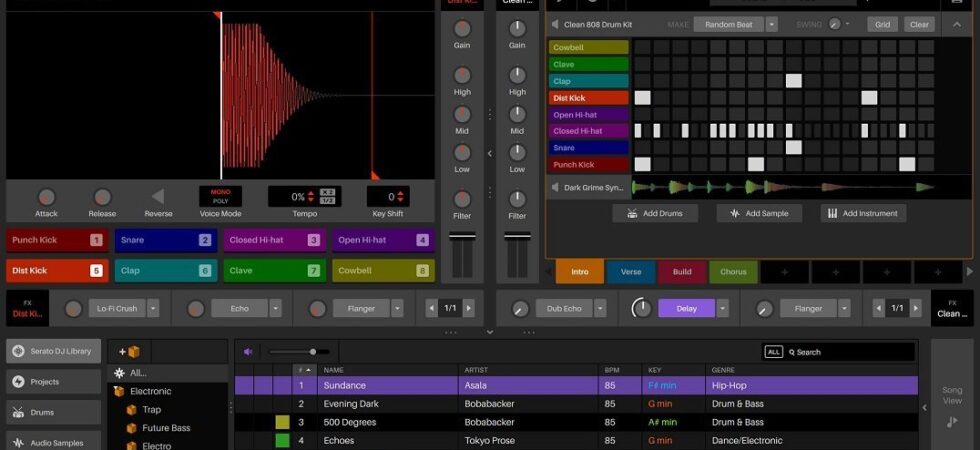Toggle the ALL search filter box
The width and height of the screenshot is (980, 450).
774,352
